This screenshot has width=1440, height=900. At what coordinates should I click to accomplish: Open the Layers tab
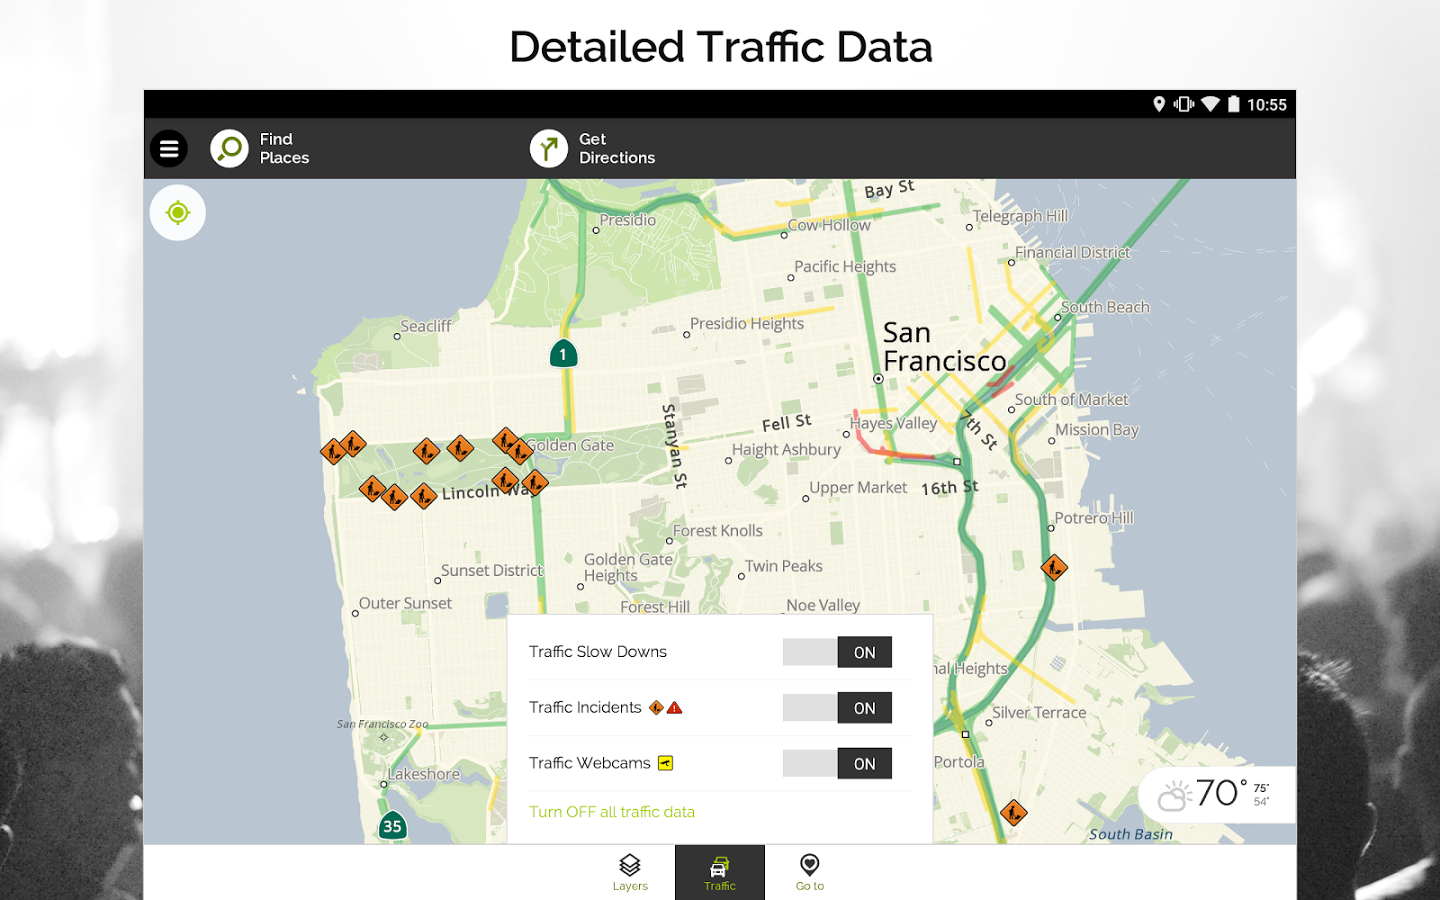tap(630, 872)
